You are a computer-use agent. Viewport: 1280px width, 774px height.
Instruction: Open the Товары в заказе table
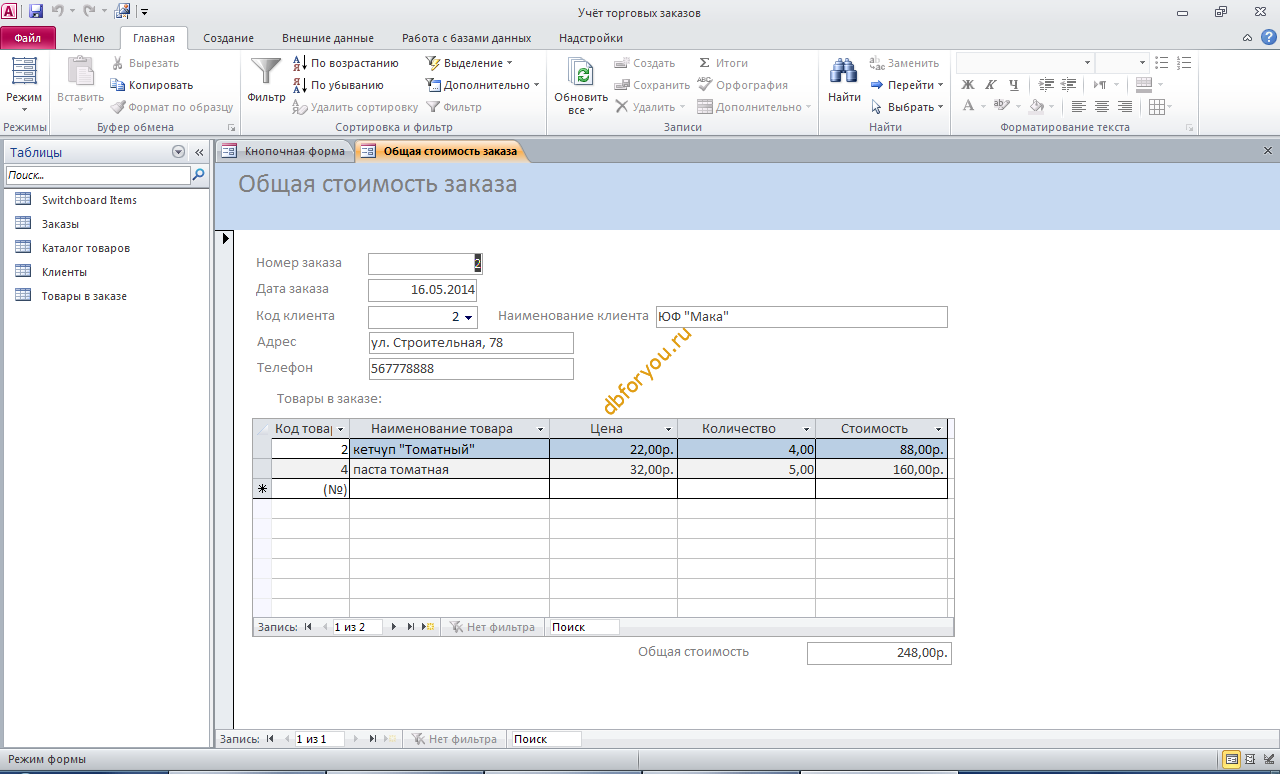[84, 296]
